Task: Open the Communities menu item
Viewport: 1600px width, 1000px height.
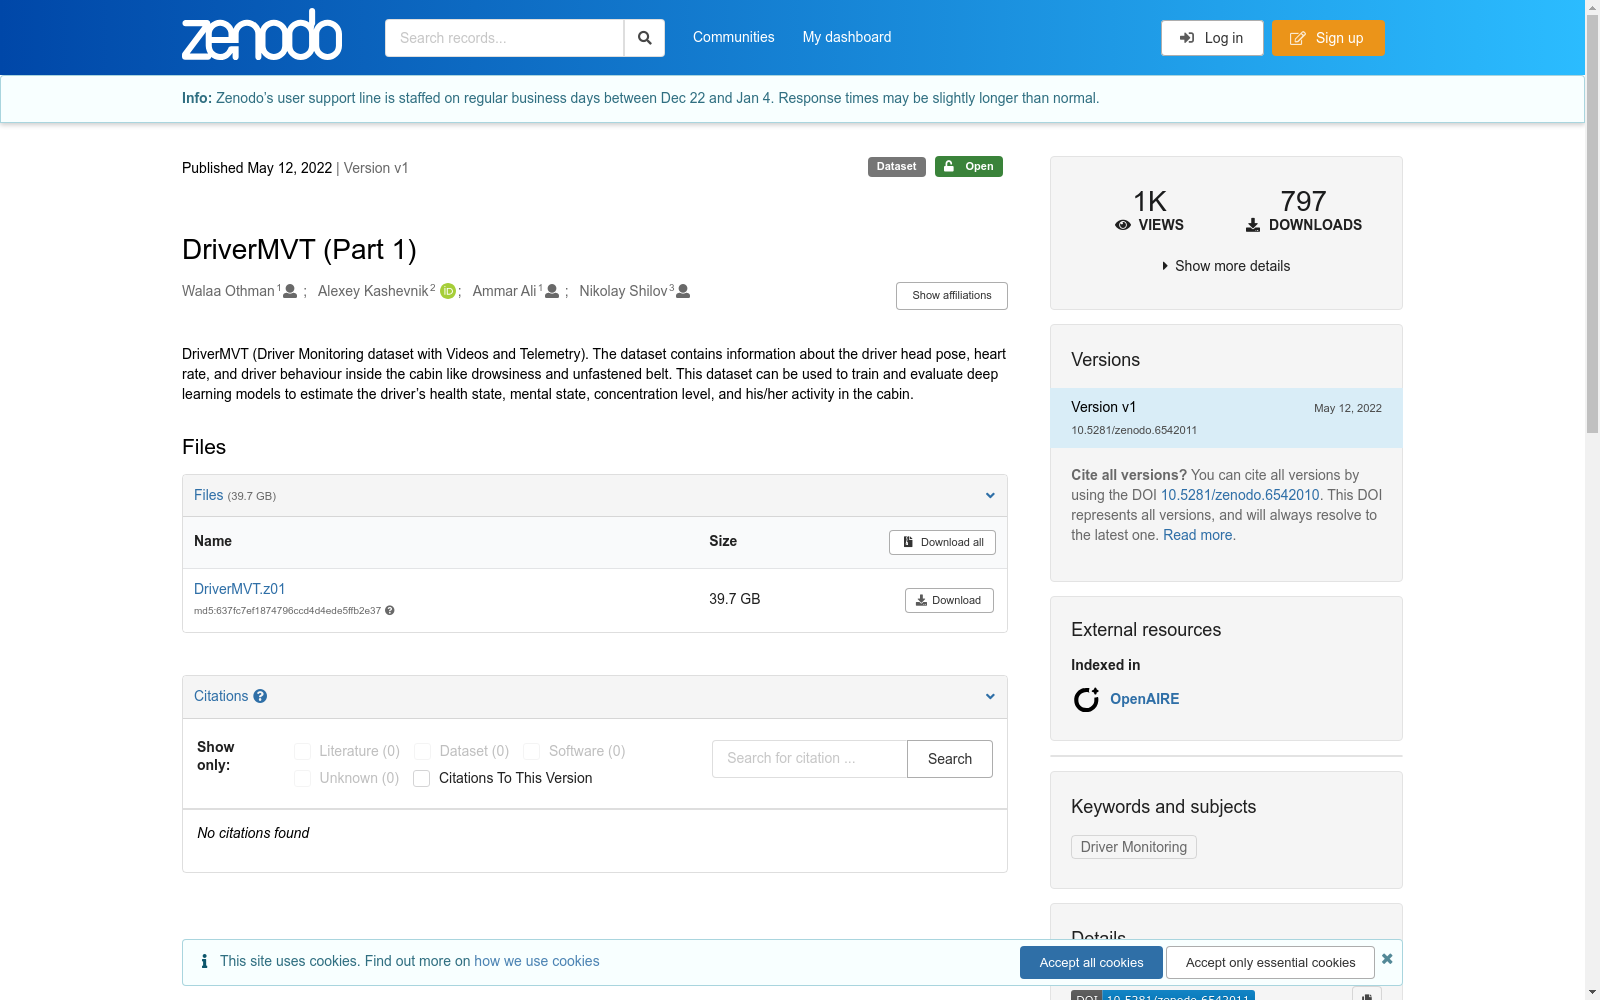Action: point(734,37)
